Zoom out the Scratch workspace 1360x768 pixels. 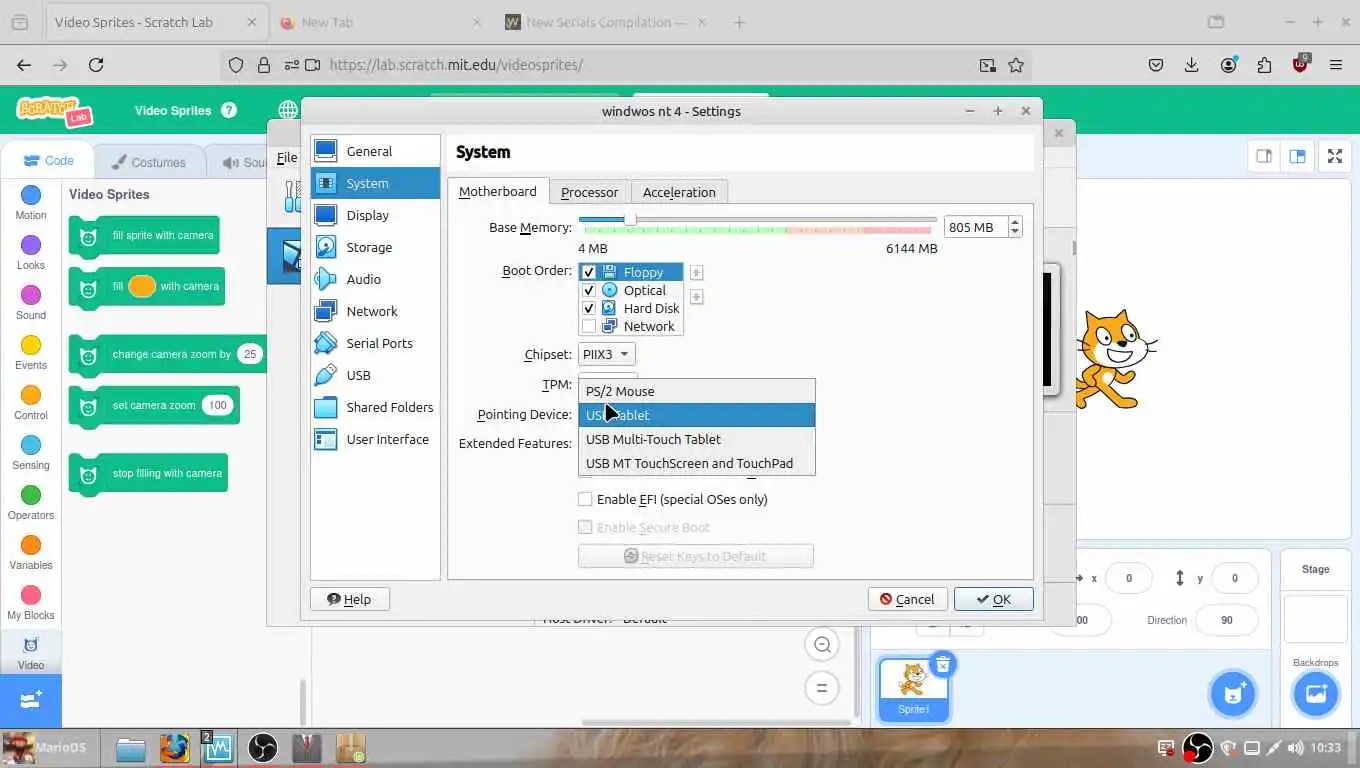tap(822, 645)
